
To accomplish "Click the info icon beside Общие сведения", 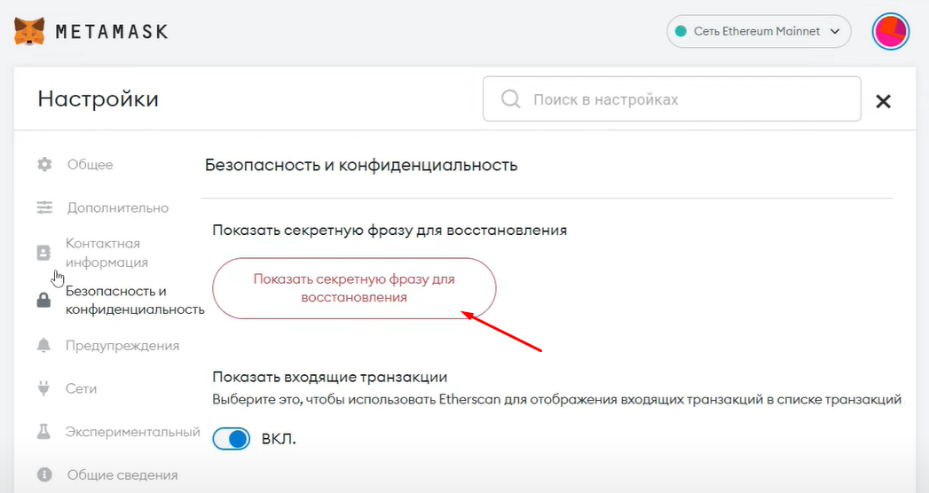I will 44,475.
